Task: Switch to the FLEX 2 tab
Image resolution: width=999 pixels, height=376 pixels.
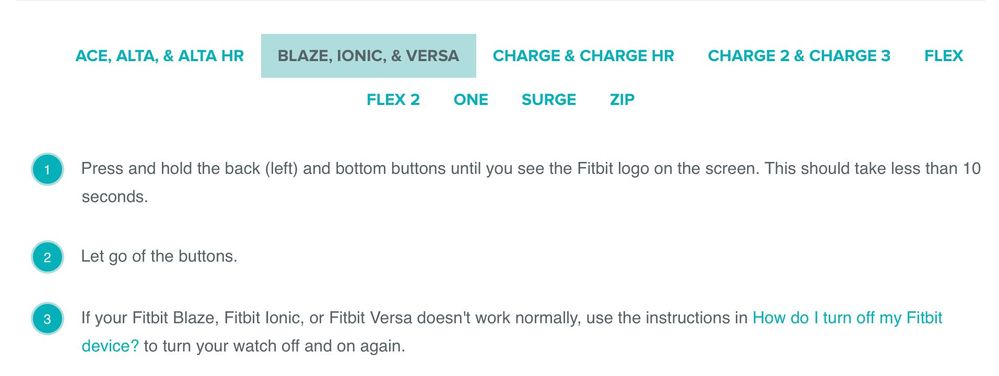Action: click(x=393, y=100)
